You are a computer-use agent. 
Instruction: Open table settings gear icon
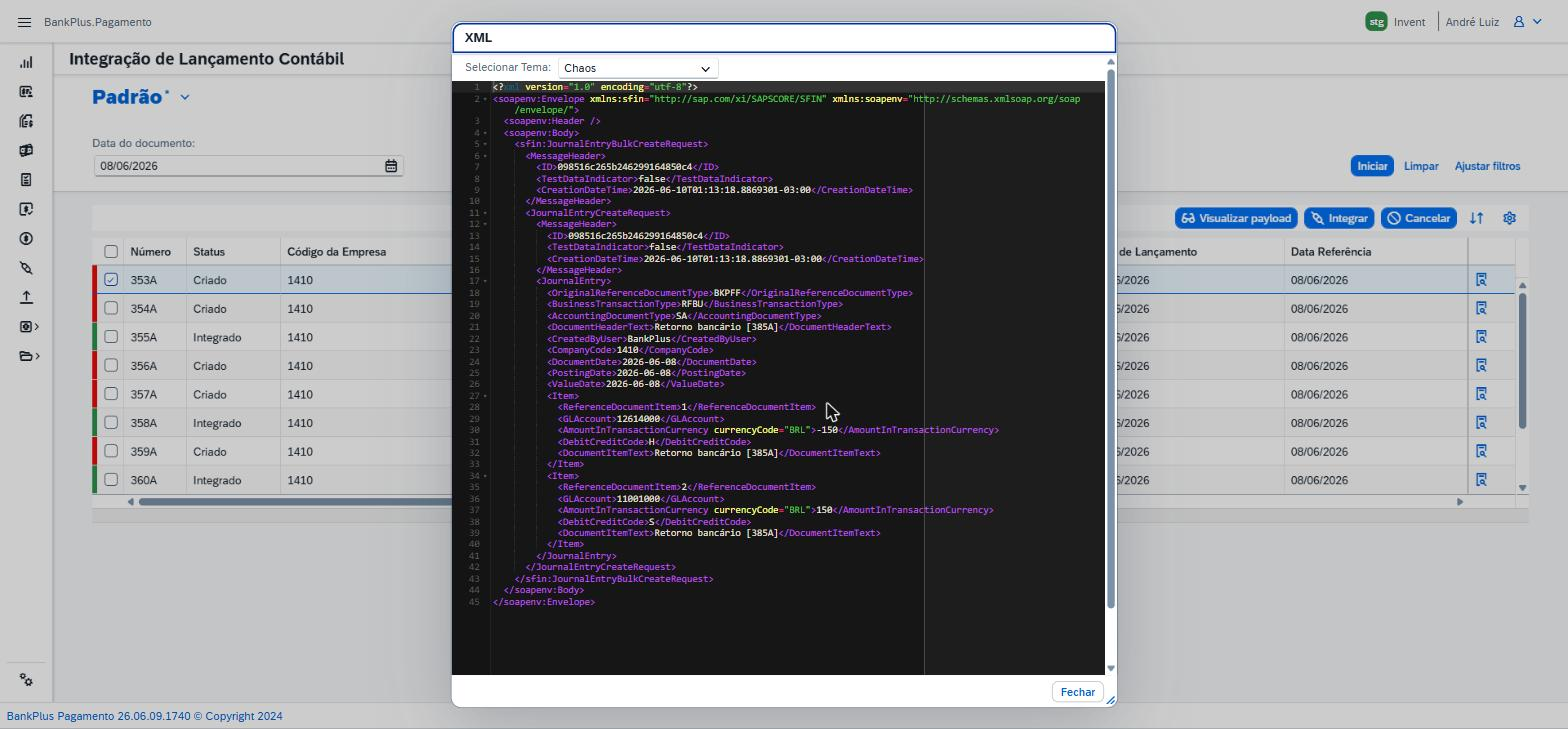coord(1509,218)
